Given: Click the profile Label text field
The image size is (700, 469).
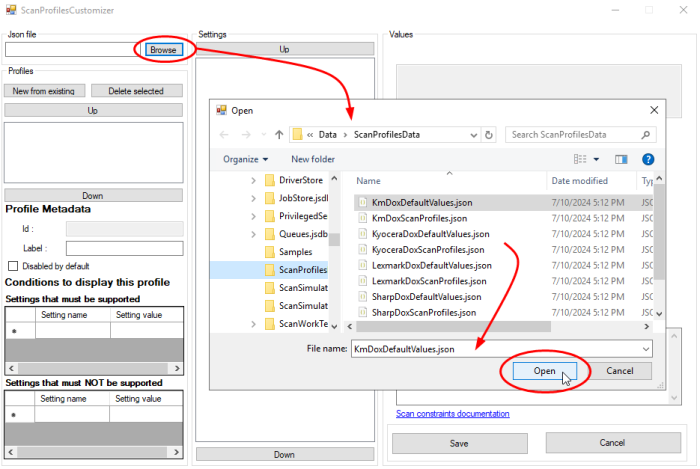Looking at the screenshot, I should pos(124,248).
